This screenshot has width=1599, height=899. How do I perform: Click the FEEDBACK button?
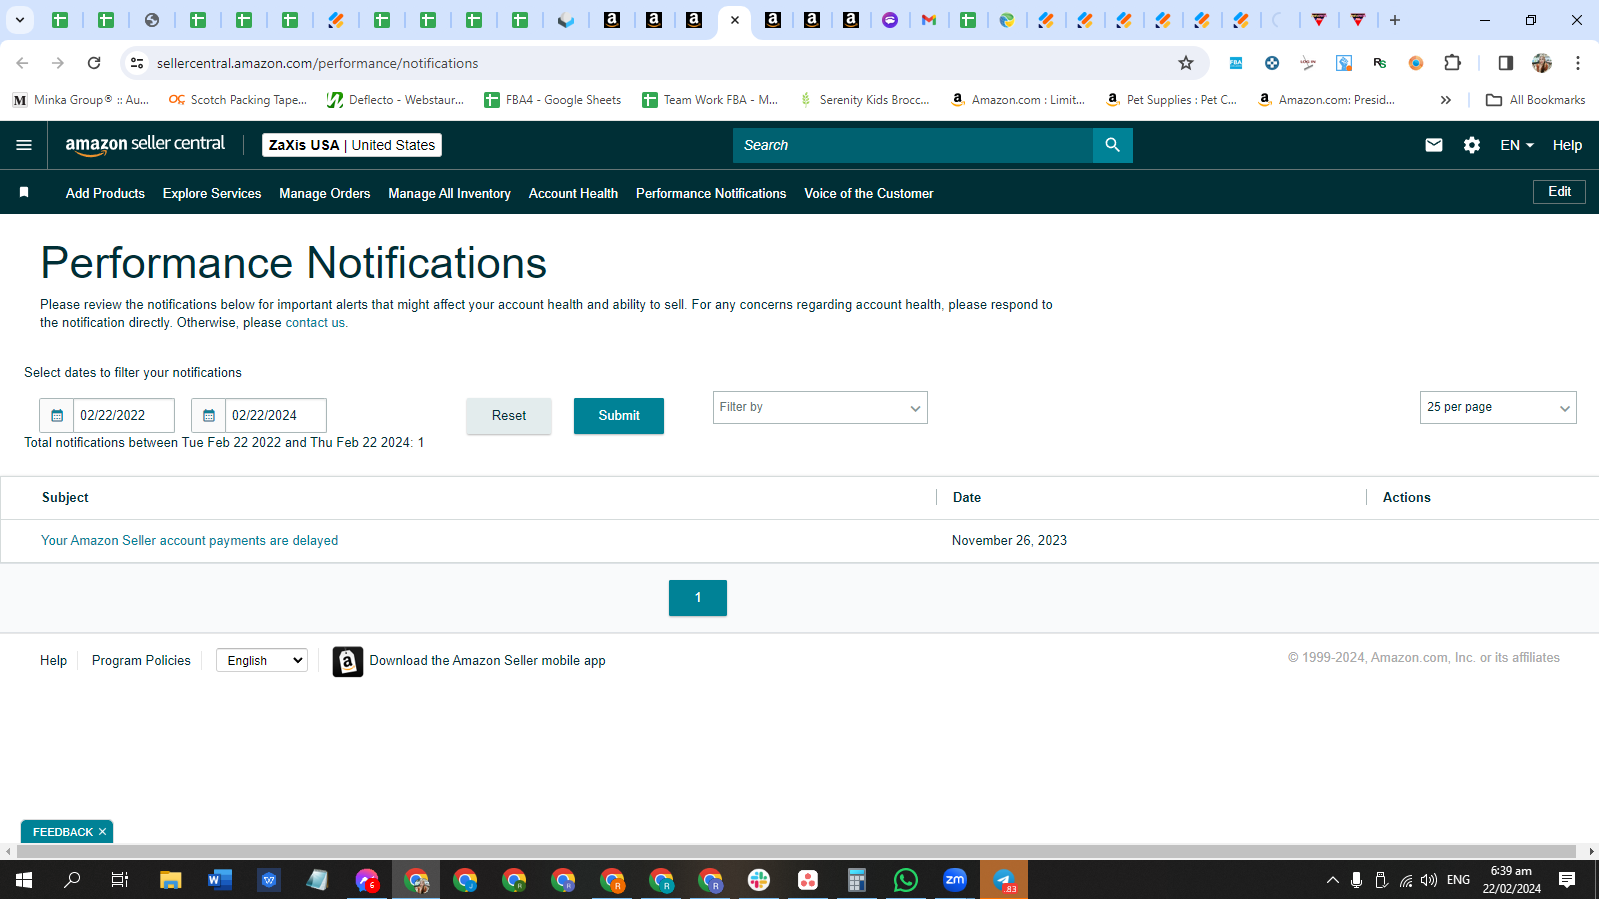63,832
